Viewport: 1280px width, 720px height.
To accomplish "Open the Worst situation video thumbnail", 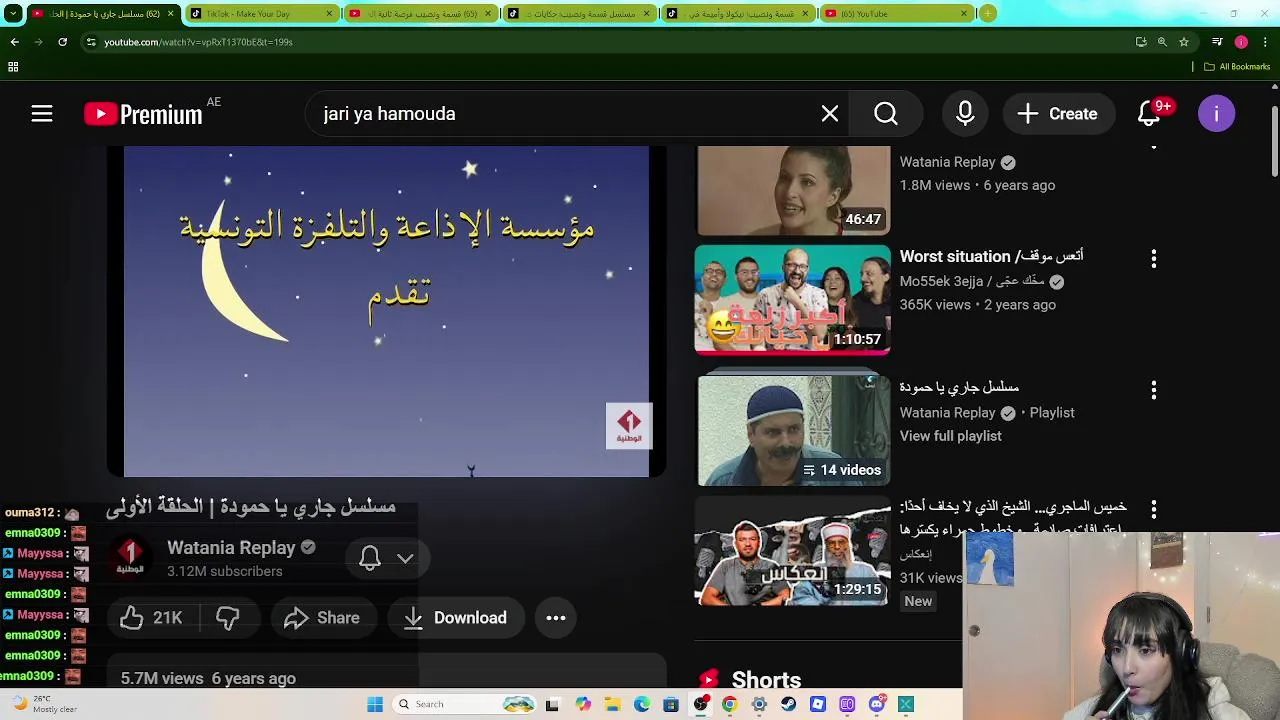I will coord(792,300).
